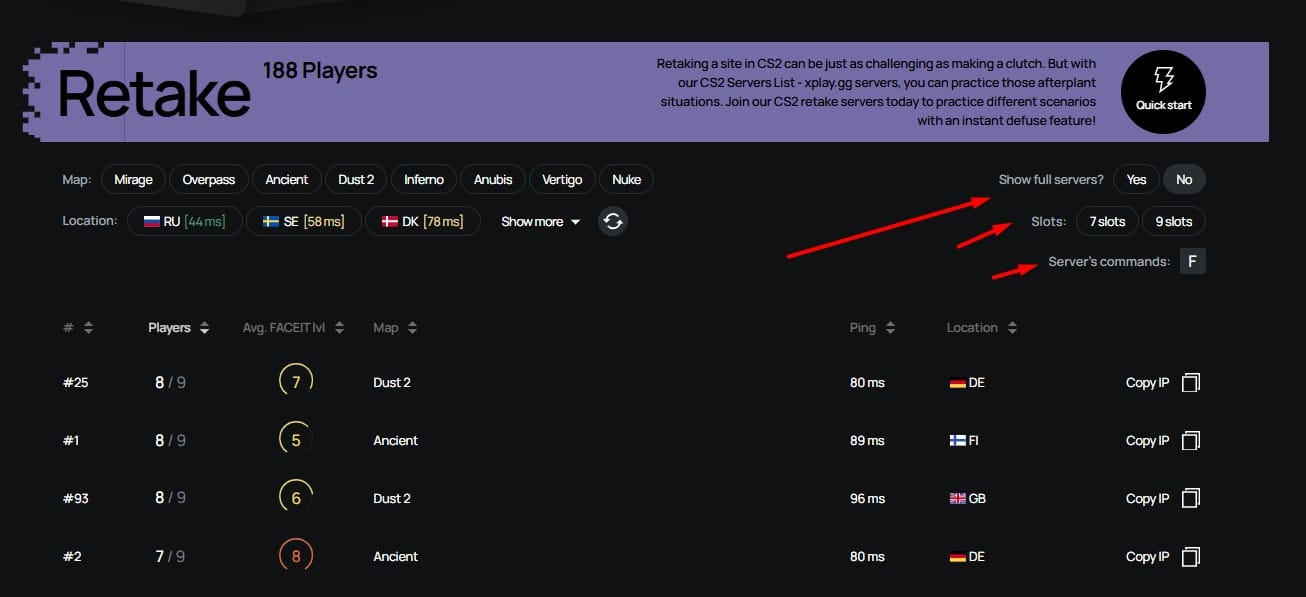
Task: Click Copy IP text for server #25
Action: pos(1147,383)
